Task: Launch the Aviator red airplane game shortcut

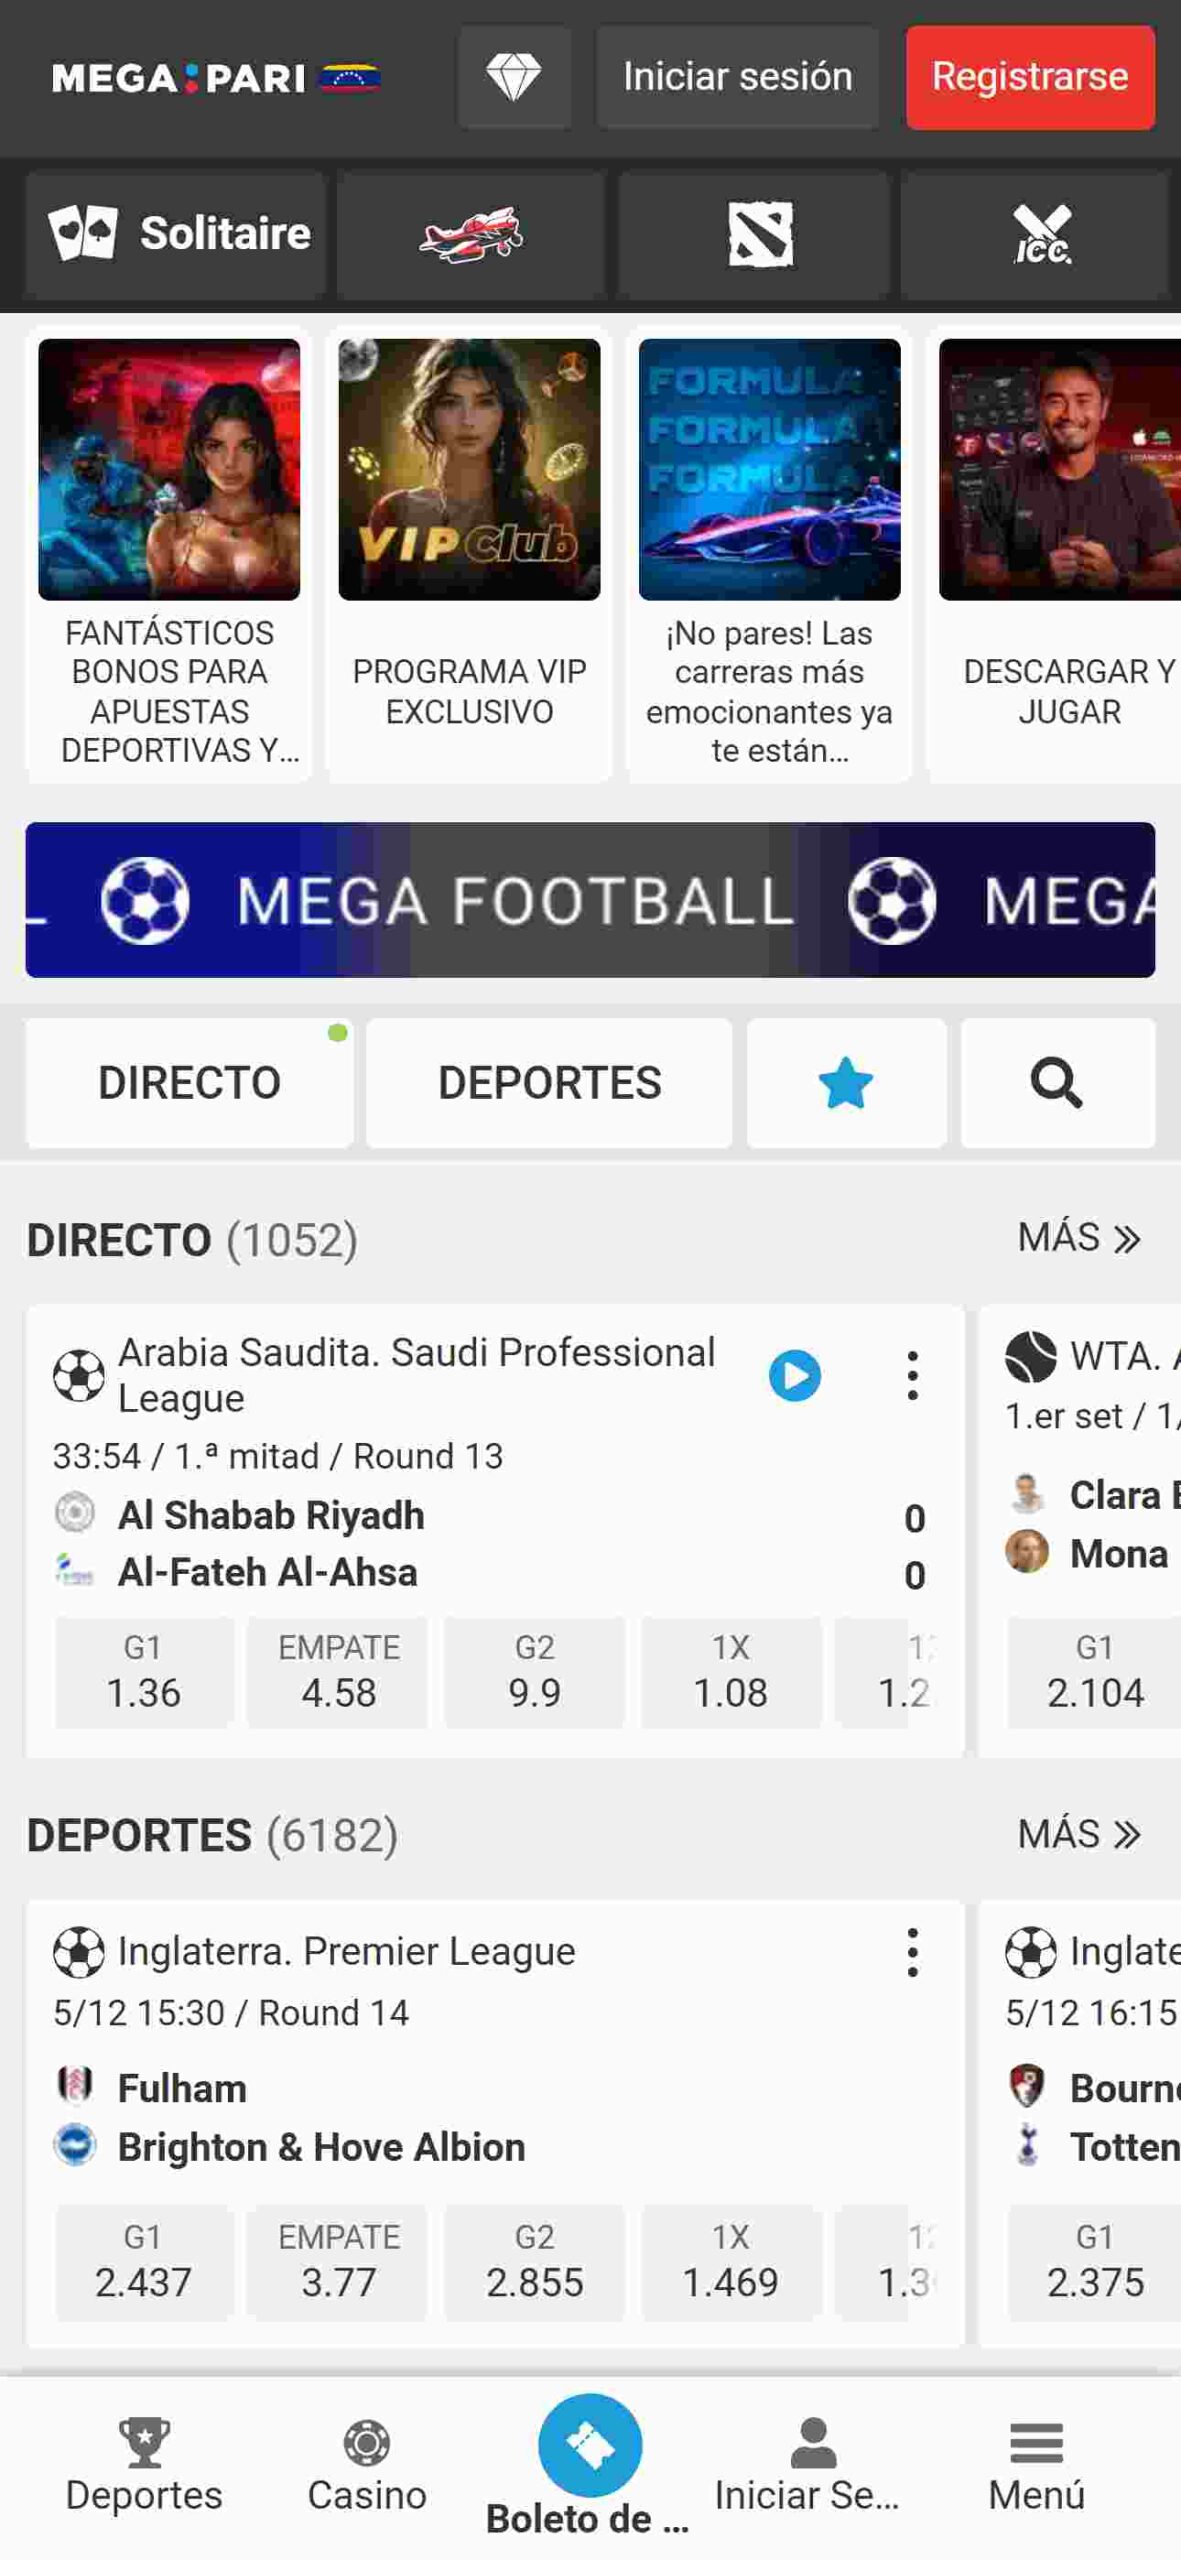Action: 470,234
